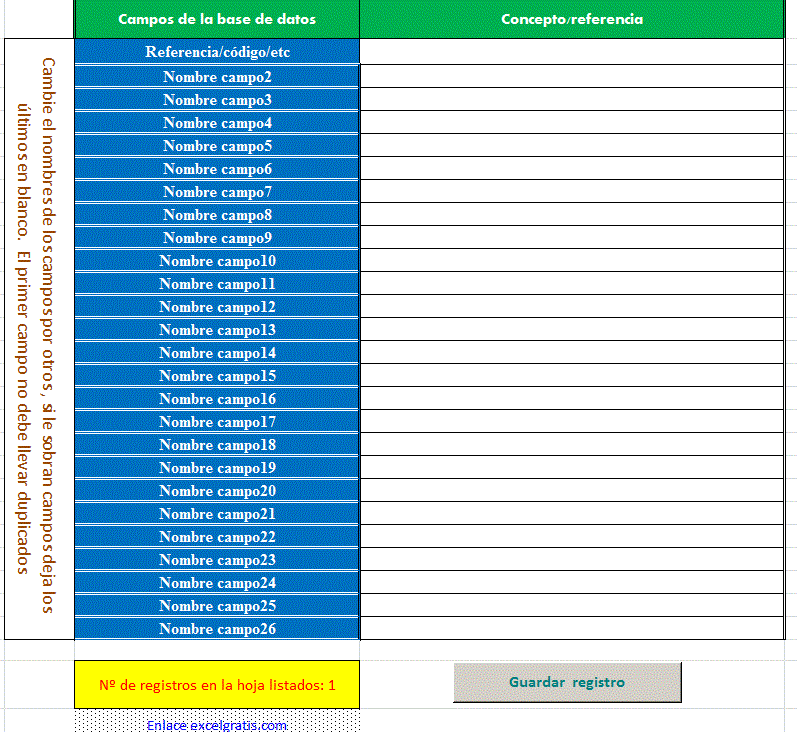Viewport: 797px width, 732px height.
Task: Click the input cell beside Nombre campo21
Action: coord(572,513)
